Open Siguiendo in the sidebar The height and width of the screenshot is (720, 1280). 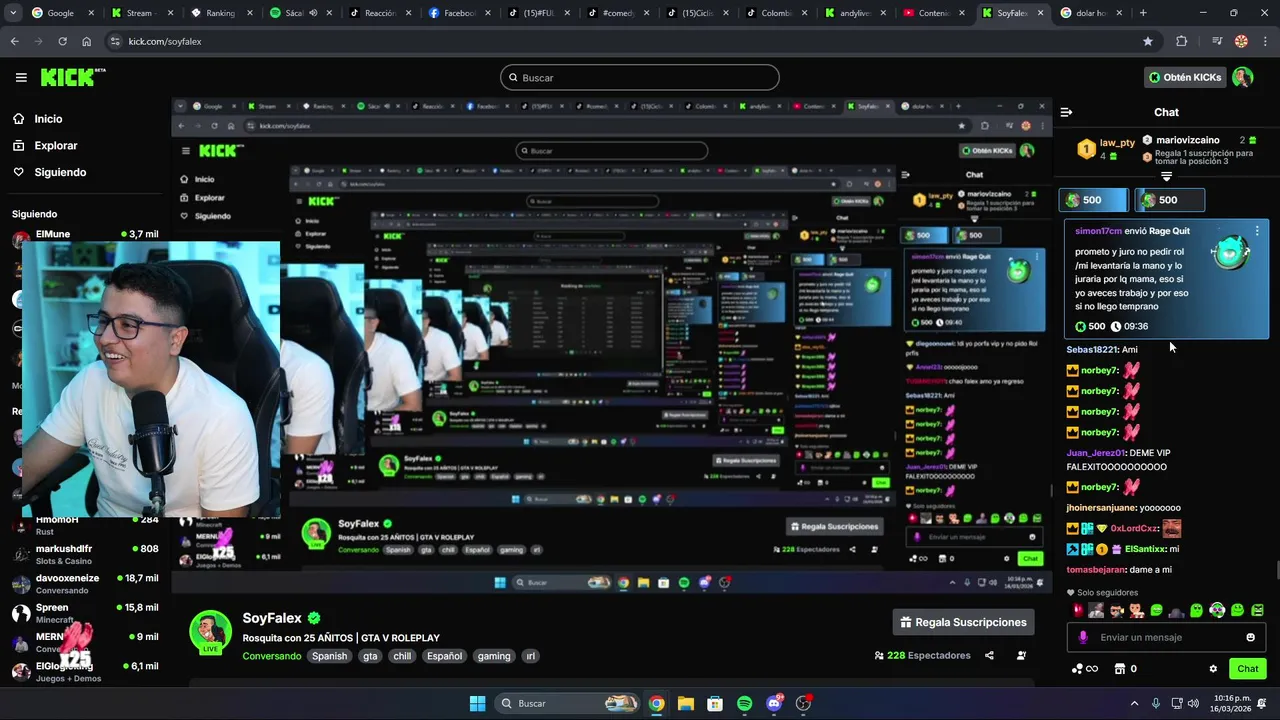49,172
